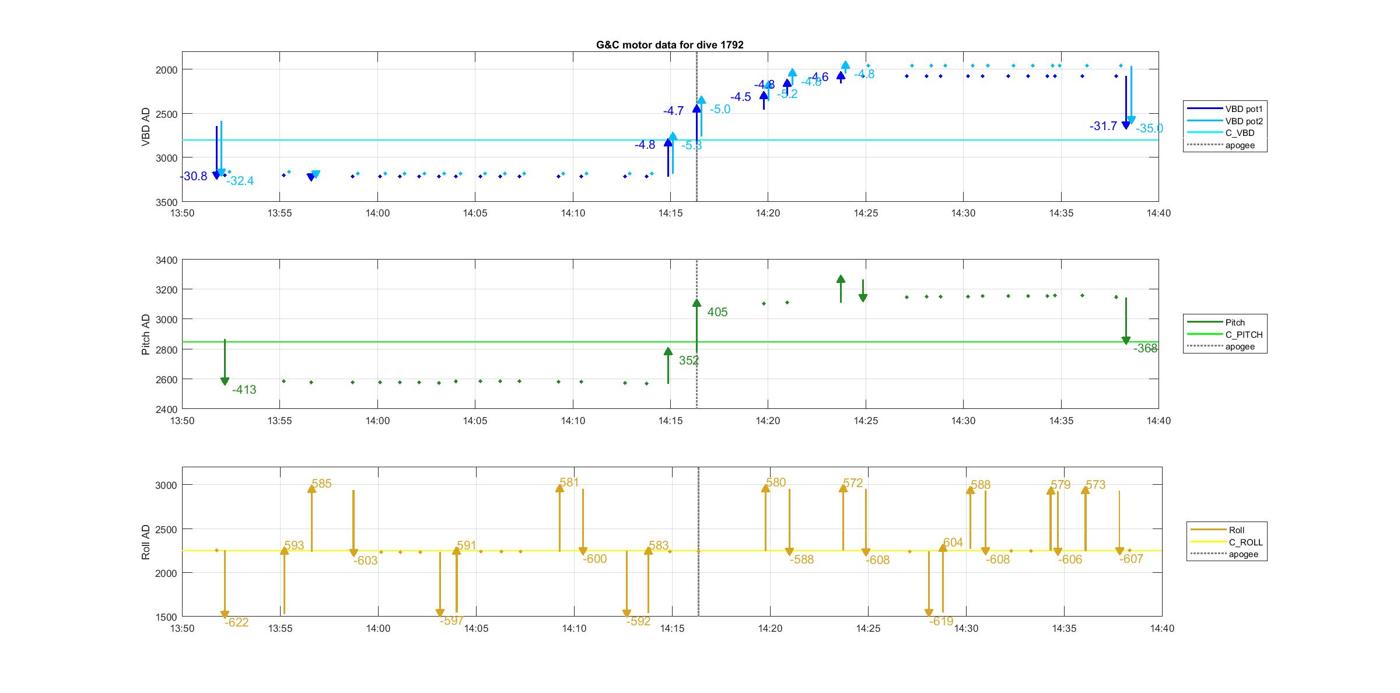Click the '-4.5' VBD data label
The image size is (1400, 693).
[x=741, y=97]
